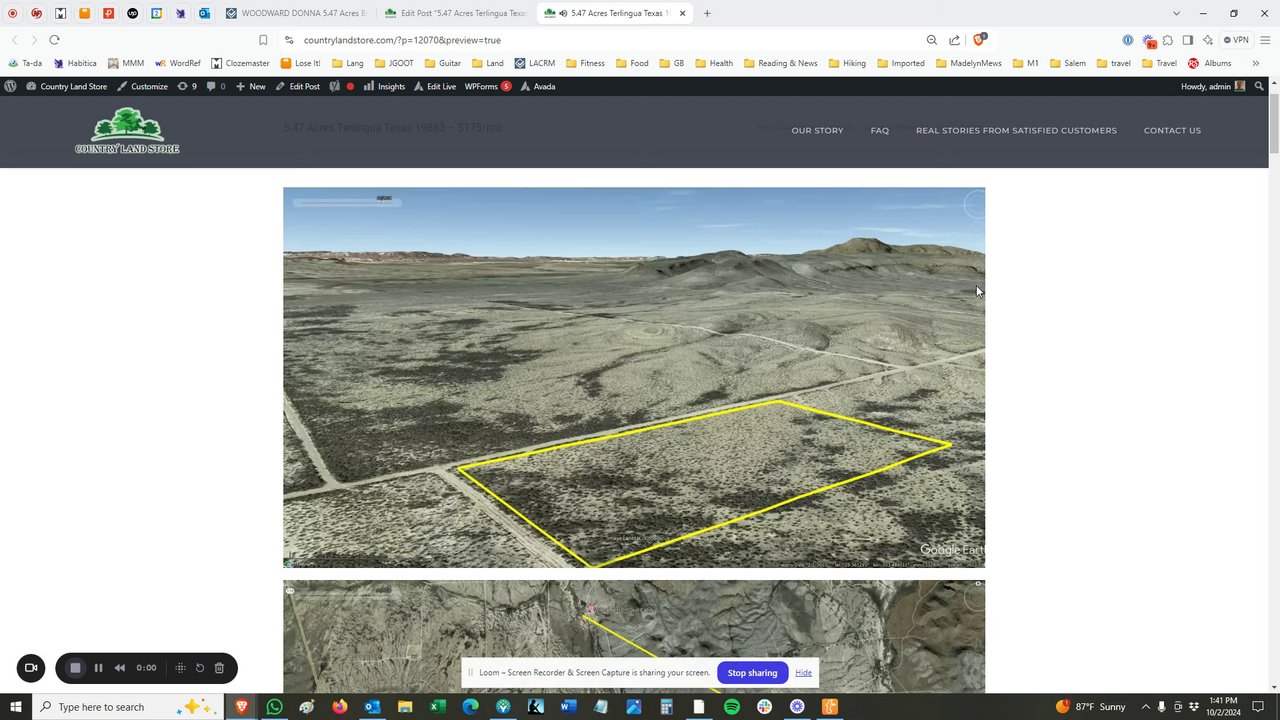This screenshot has height=720, width=1280.
Task: Stop the Loom recording
Action: [x=75, y=668]
